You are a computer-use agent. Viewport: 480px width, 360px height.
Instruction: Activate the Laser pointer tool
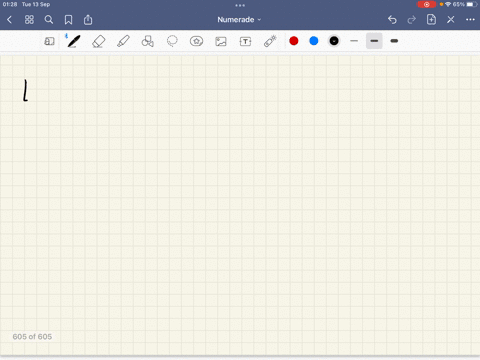(x=270, y=41)
